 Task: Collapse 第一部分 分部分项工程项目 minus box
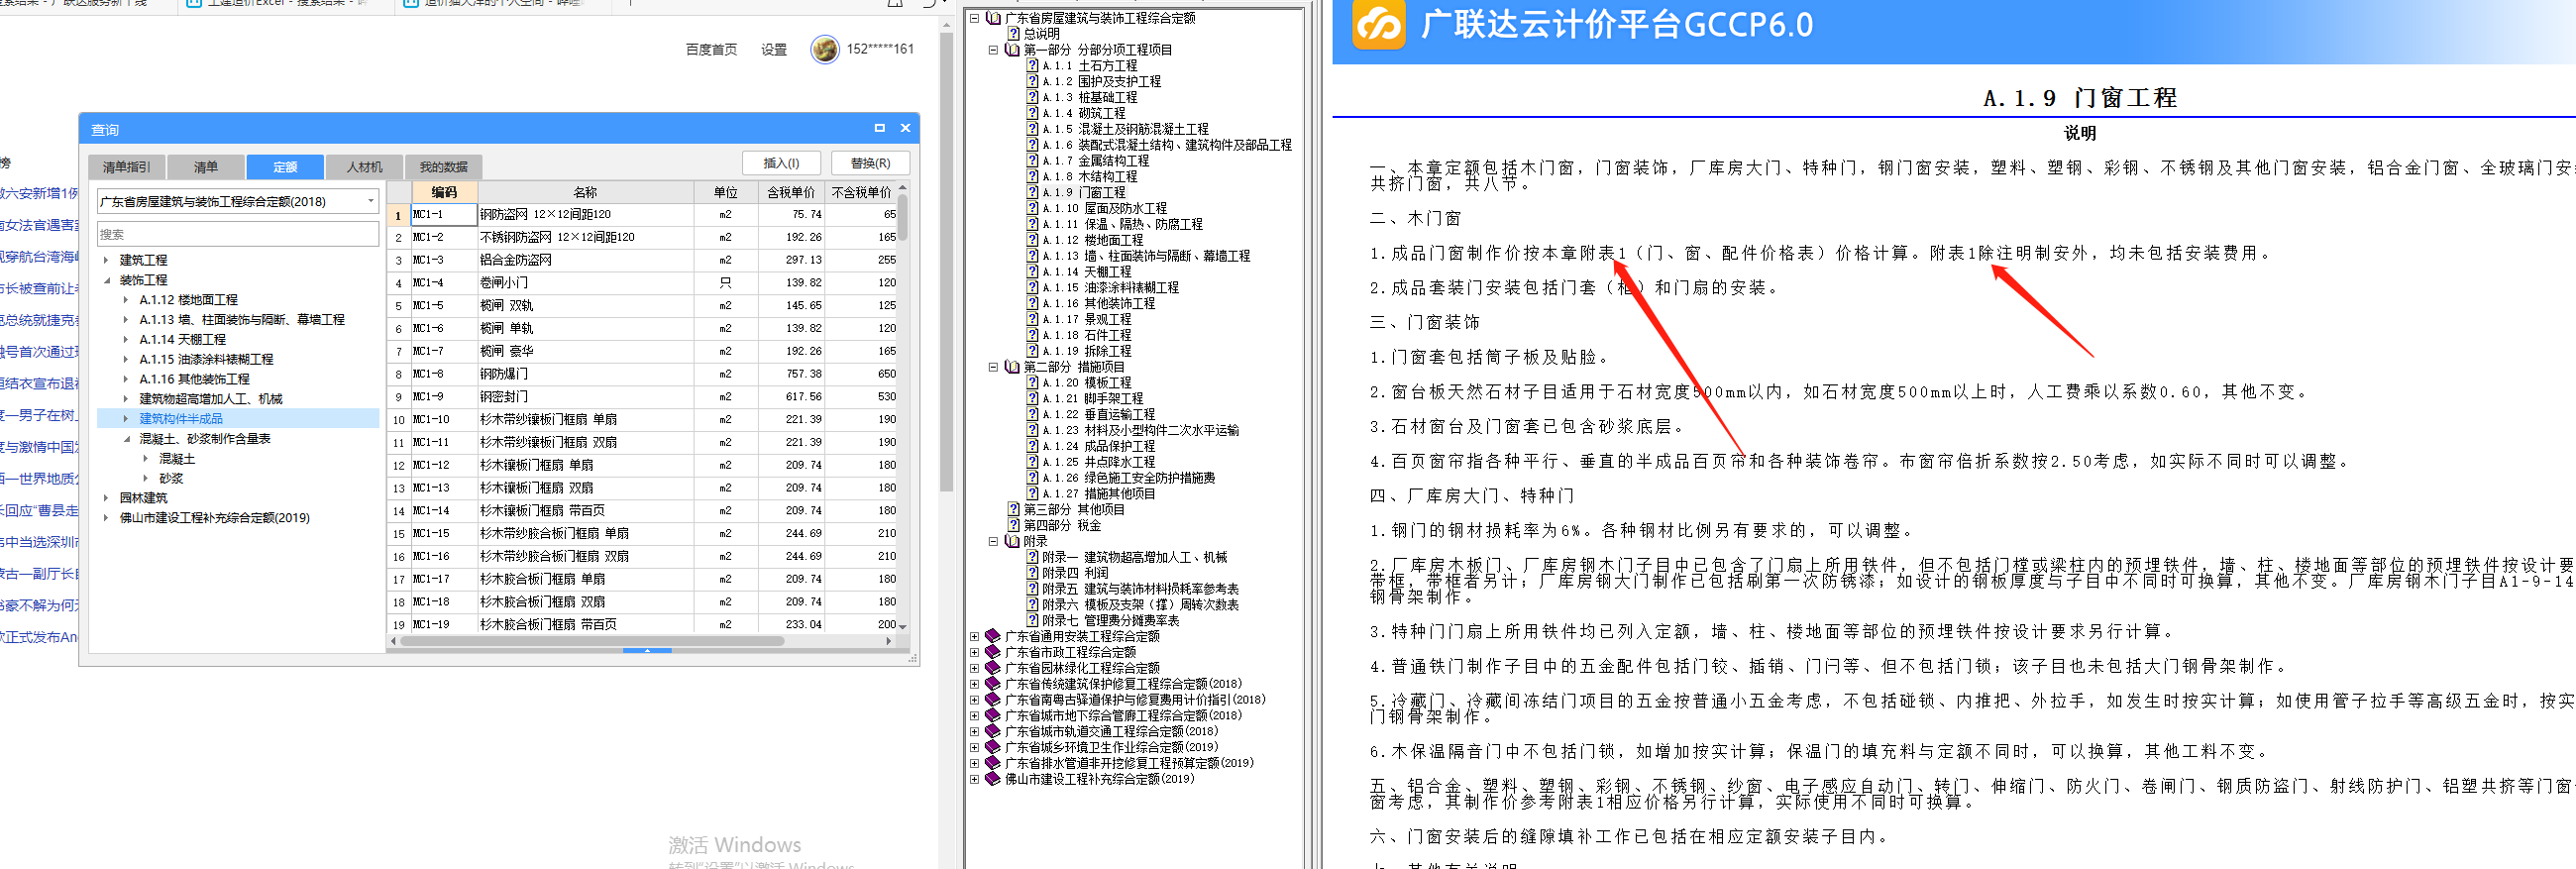pyautogui.click(x=993, y=50)
